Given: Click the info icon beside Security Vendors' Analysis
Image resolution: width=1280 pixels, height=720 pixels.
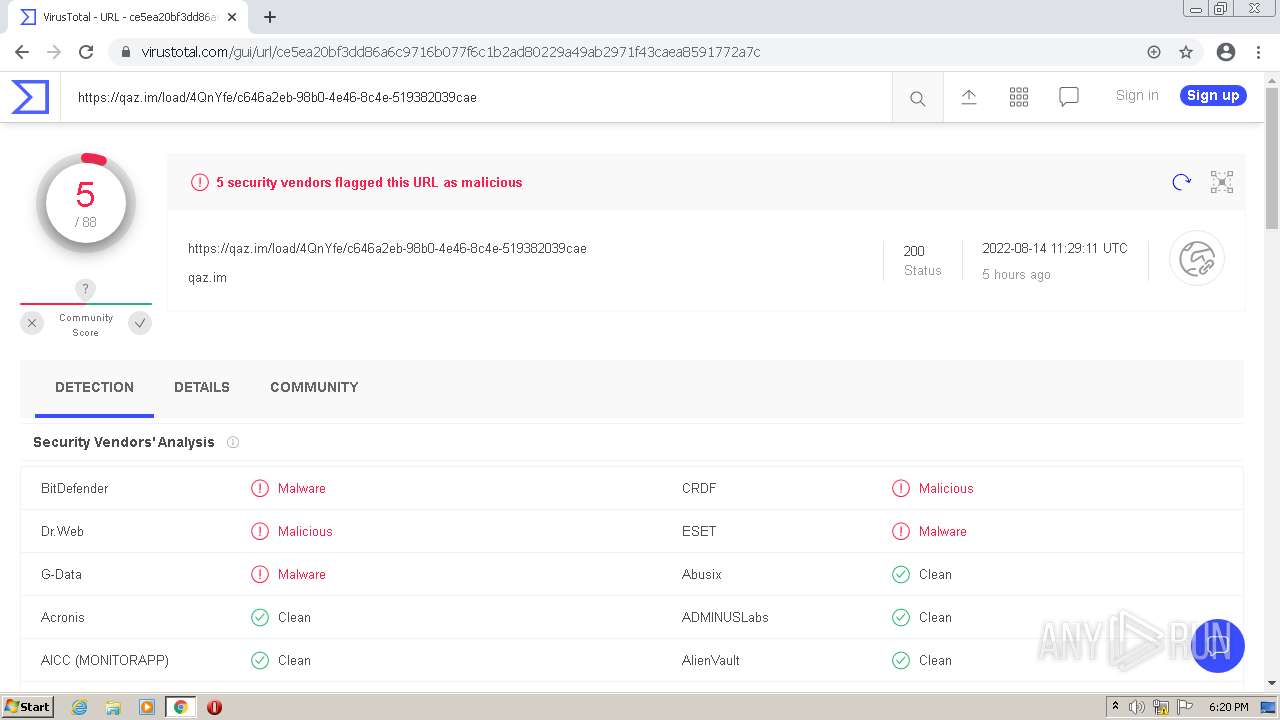Looking at the screenshot, I should [233, 442].
